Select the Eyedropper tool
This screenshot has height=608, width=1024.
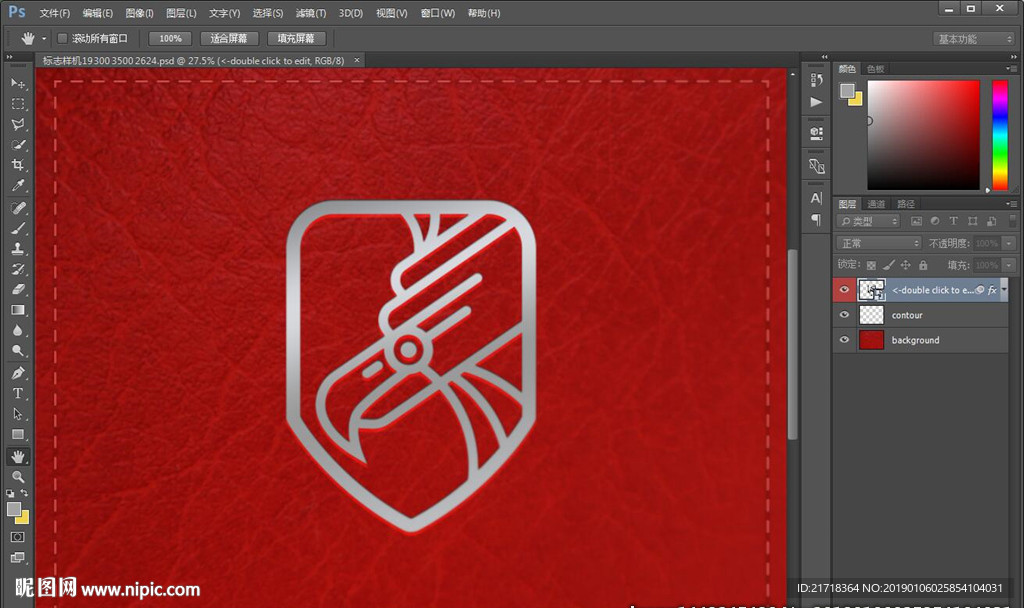(x=18, y=185)
